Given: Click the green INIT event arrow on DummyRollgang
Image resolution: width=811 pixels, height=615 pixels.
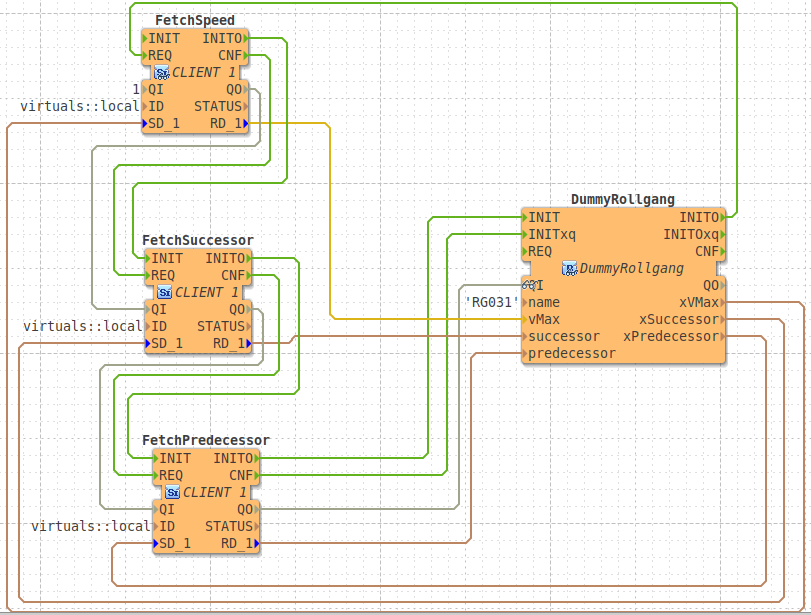Looking at the screenshot, I should pos(524,216).
